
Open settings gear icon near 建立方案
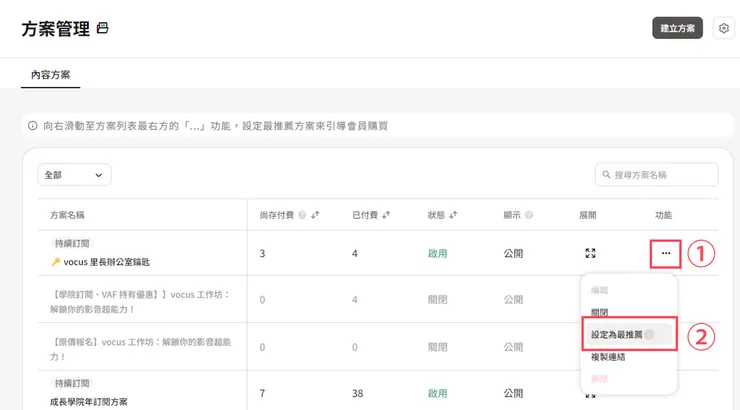[723, 28]
